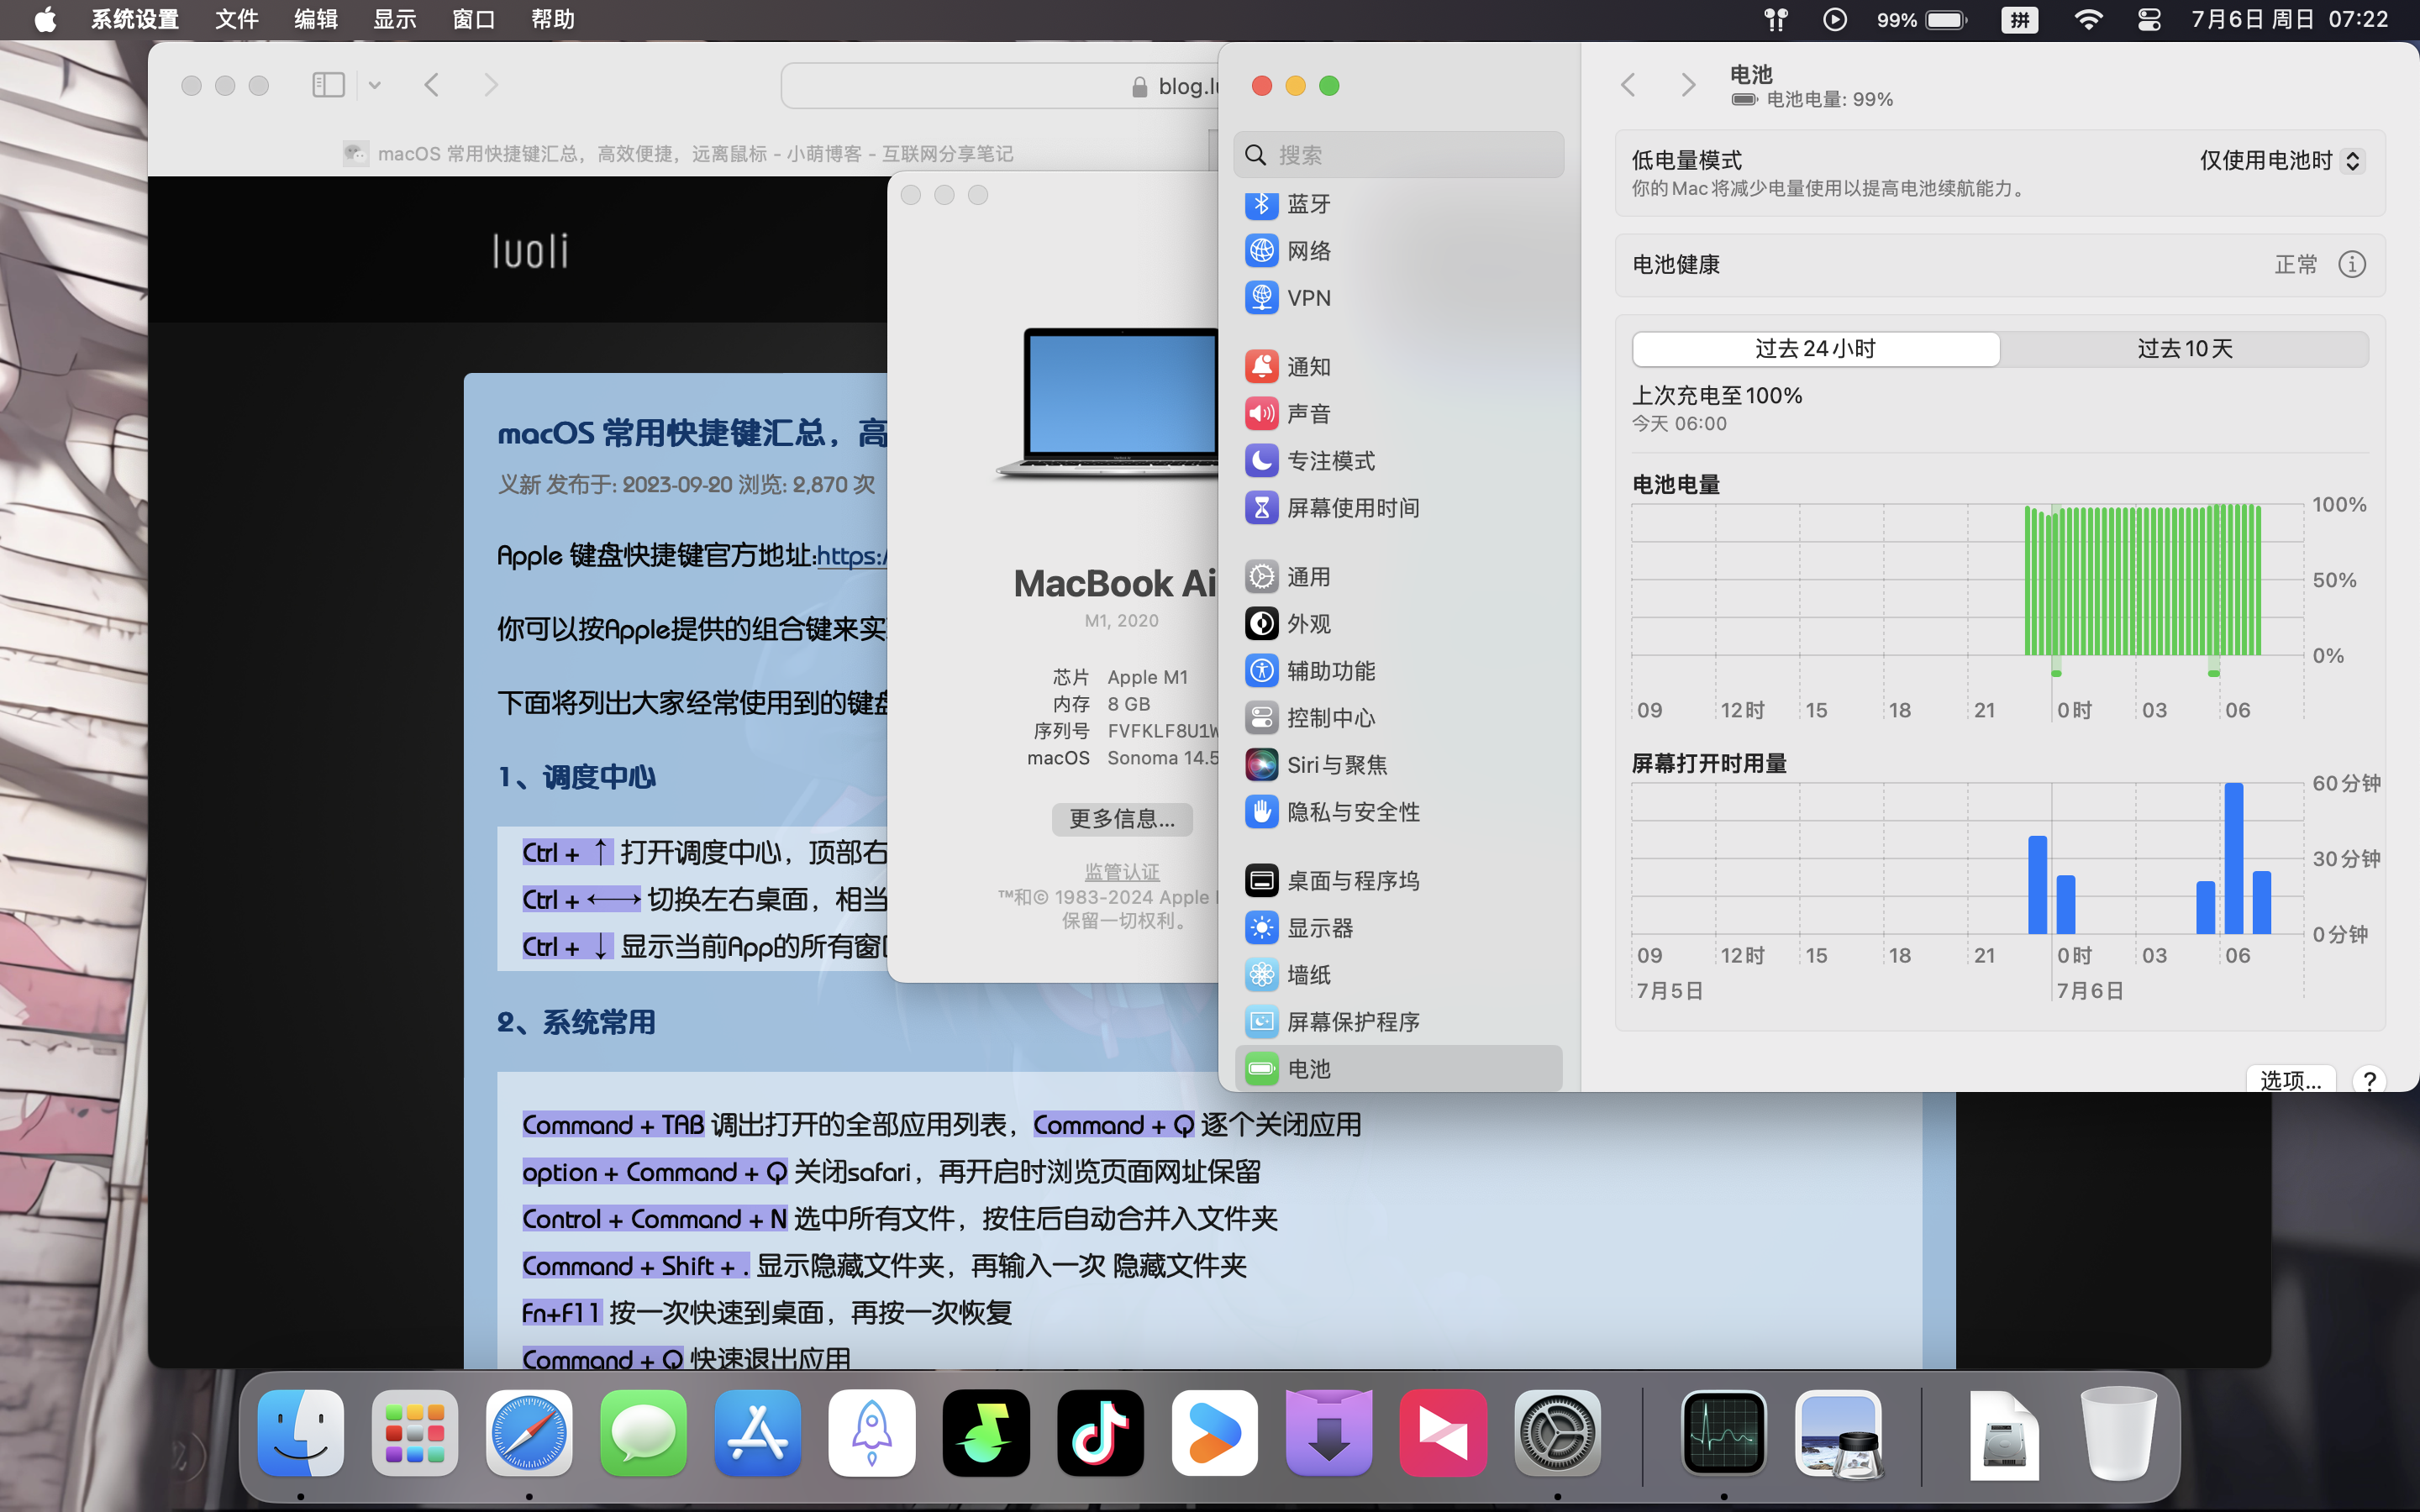Open Bluetooth (蓝牙) settings in sidebar
2420x1512 pixels.
pyautogui.click(x=1398, y=204)
